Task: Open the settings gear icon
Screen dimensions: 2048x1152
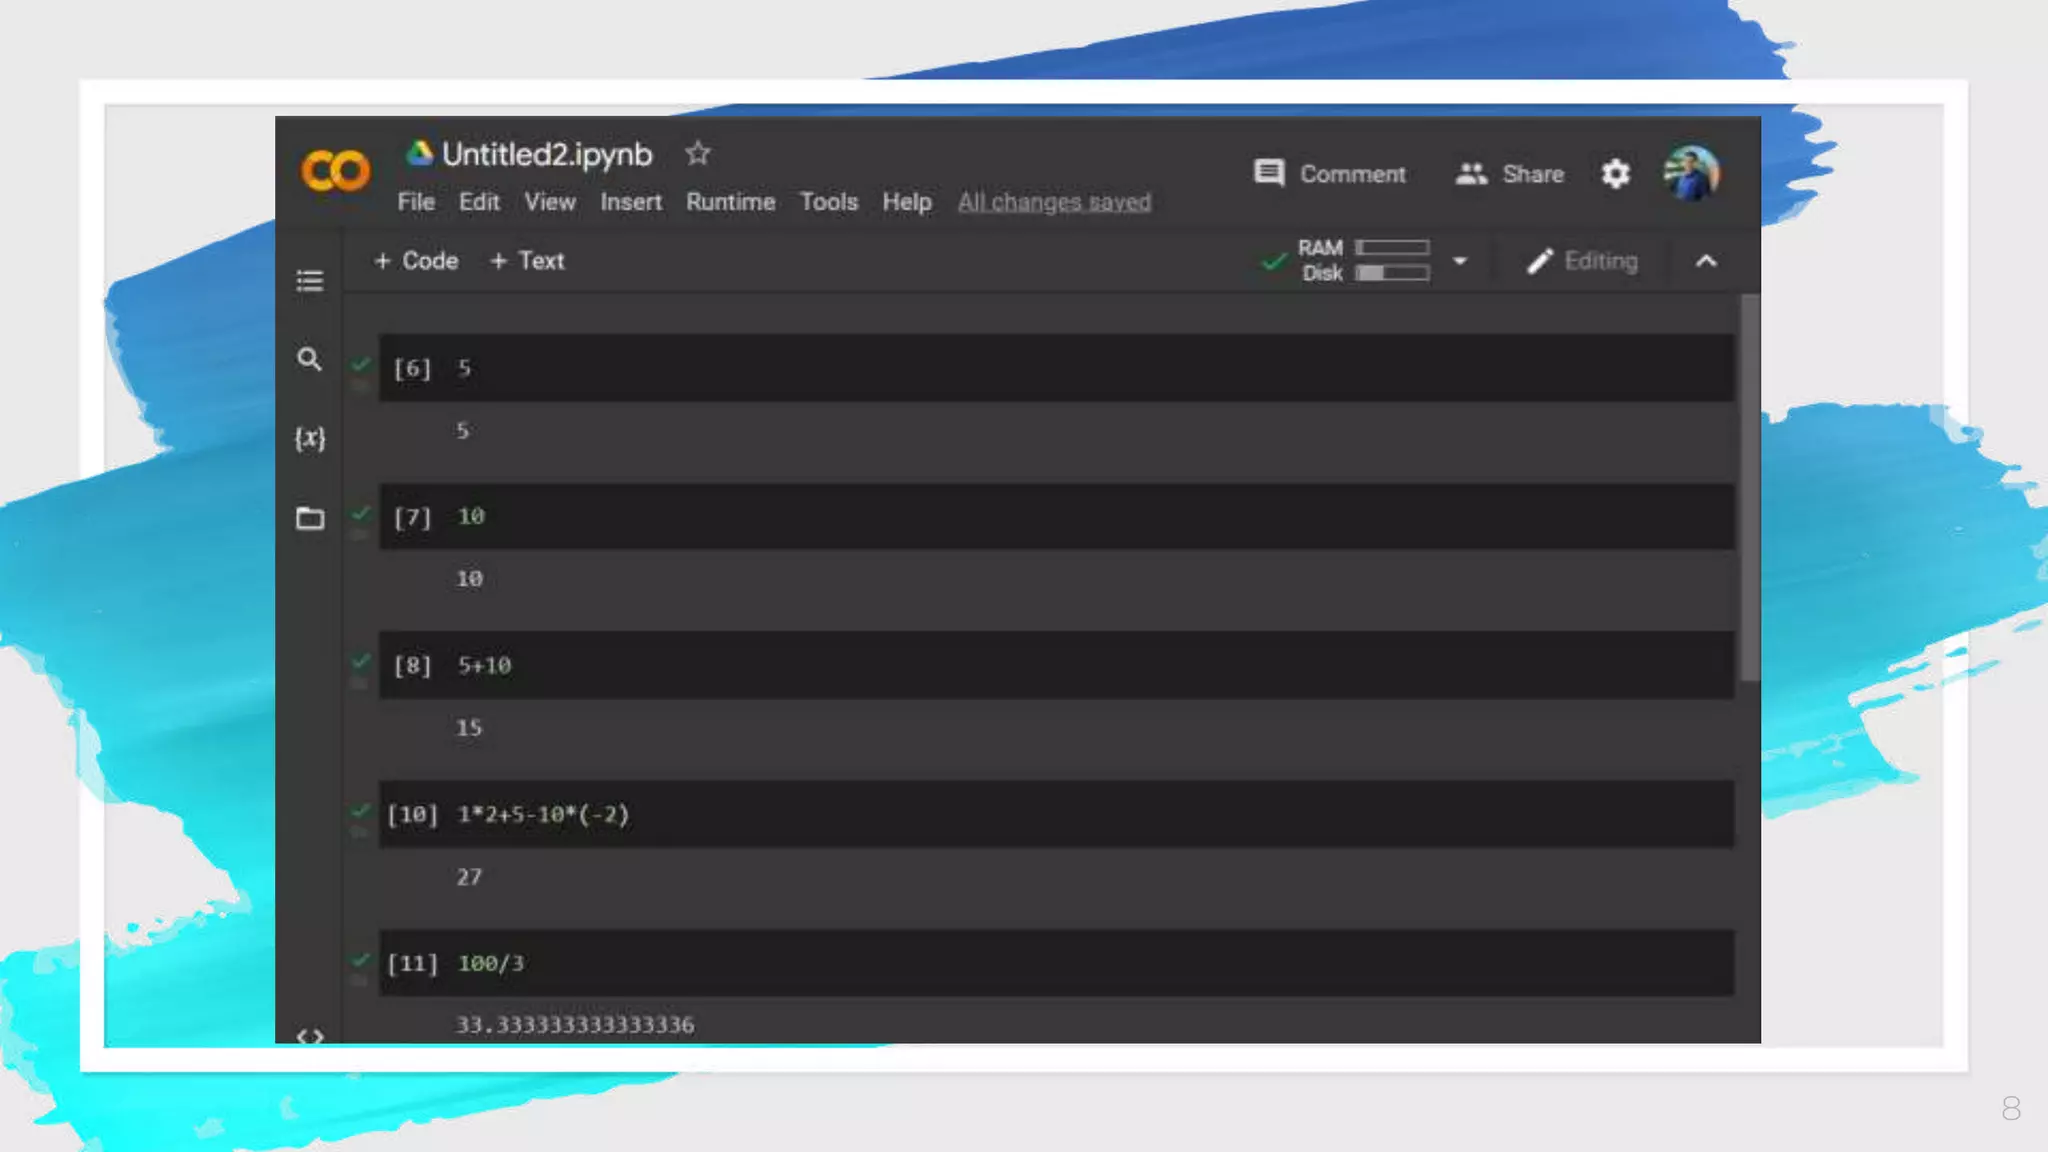Action: [x=1615, y=174]
